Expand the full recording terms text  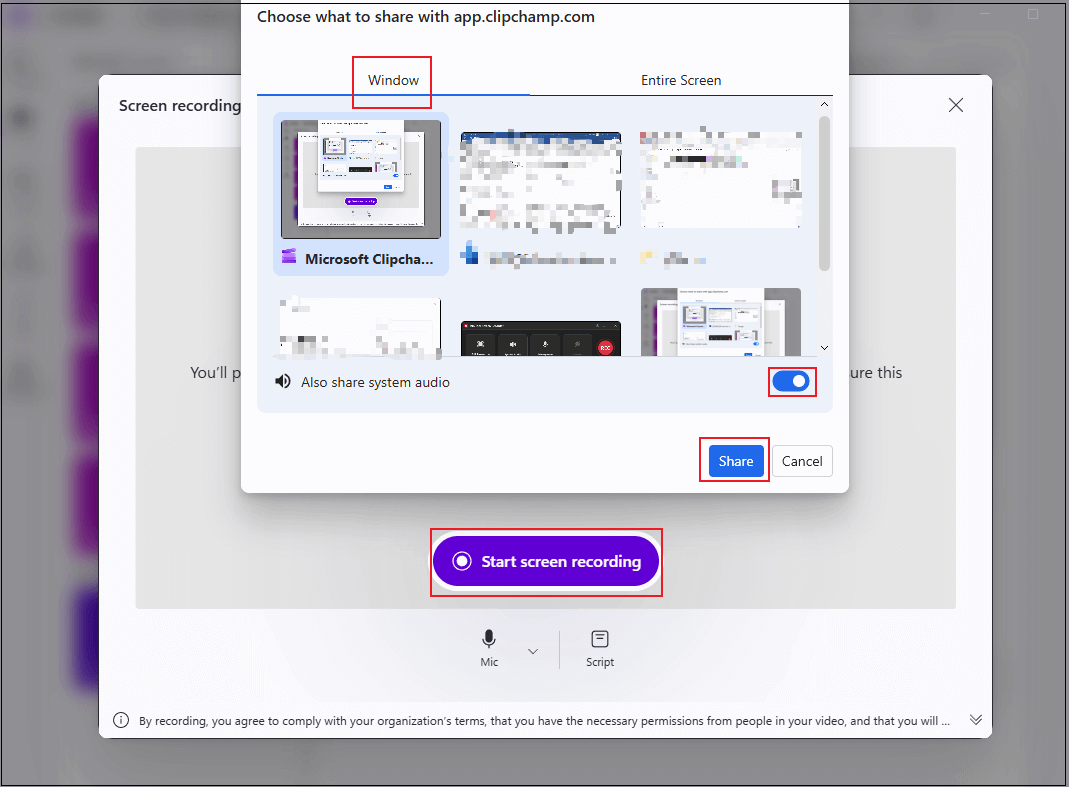tap(976, 719)
